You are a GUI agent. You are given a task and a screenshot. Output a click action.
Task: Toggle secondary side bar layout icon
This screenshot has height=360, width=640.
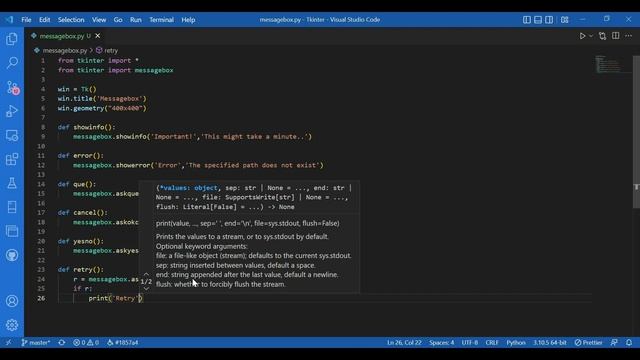(x=549, y=20)
